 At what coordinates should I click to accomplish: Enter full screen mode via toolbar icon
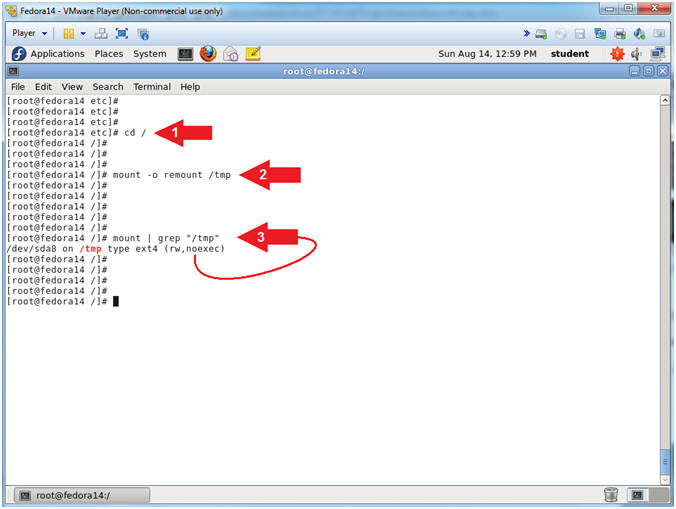click(x=122, y=33)
